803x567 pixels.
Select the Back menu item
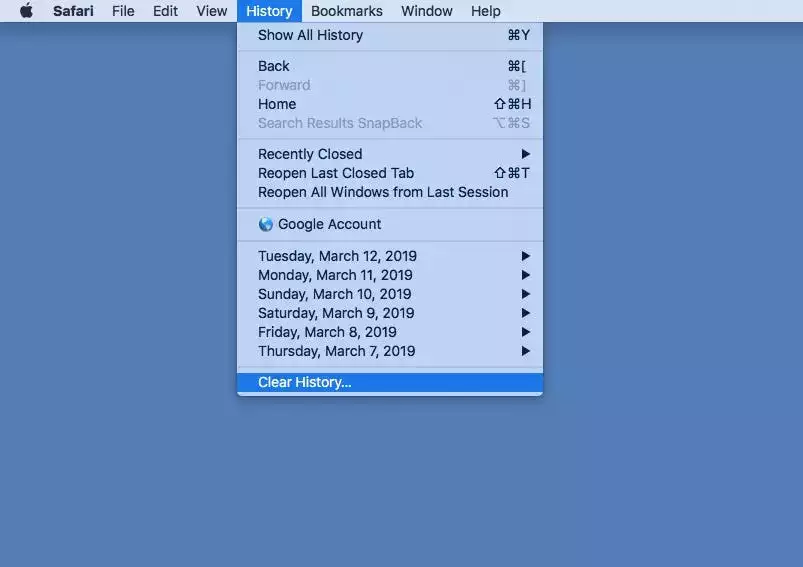pyautogui.click(x=390, y=66)
